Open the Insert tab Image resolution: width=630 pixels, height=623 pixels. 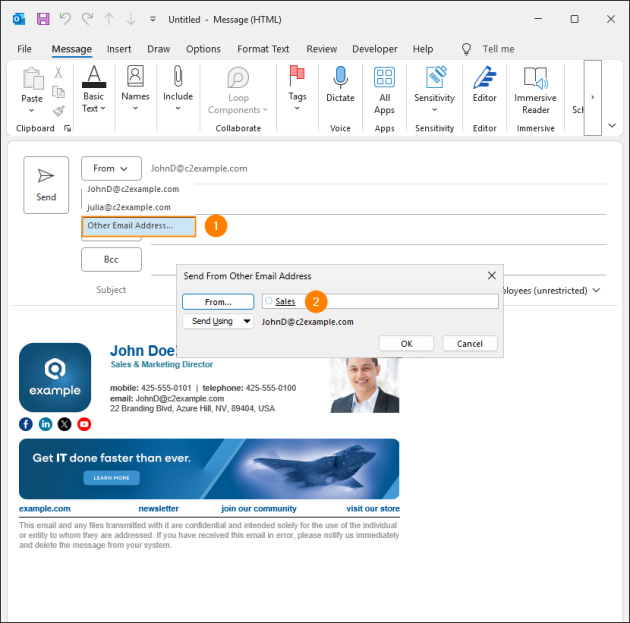coord(119,49)
